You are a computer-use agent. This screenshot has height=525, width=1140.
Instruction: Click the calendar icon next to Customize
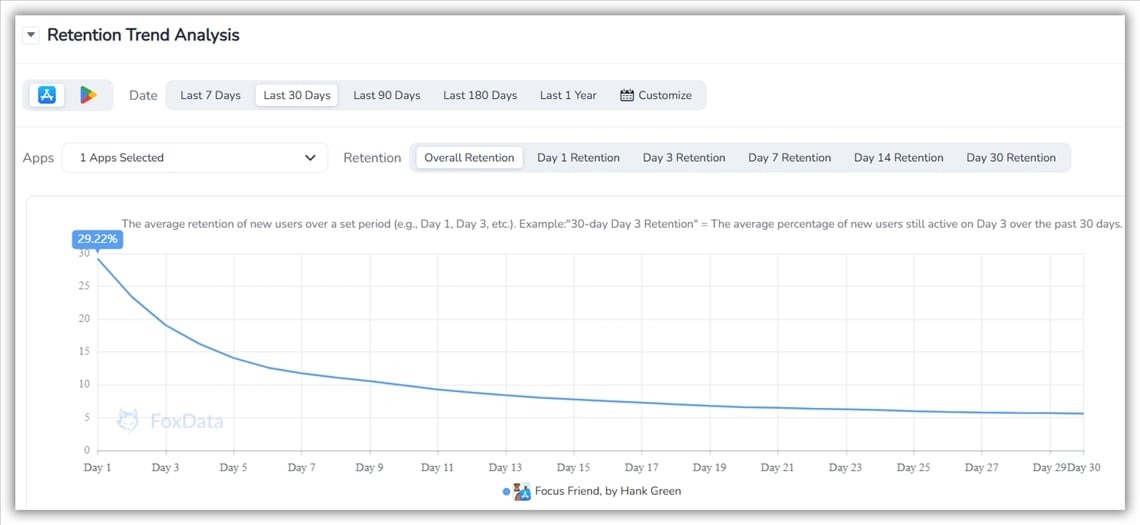627,95
